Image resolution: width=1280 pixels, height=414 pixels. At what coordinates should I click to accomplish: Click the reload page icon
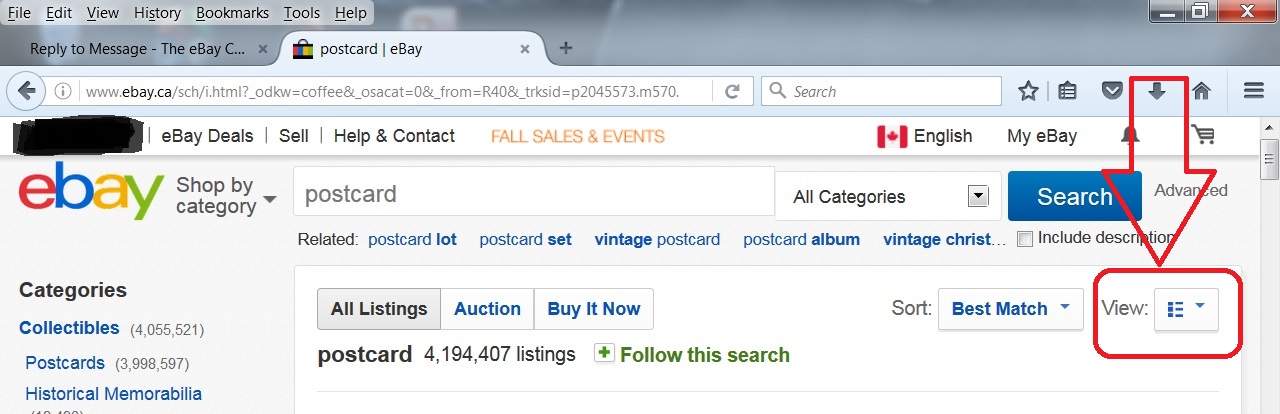click(x=732, y=91)
